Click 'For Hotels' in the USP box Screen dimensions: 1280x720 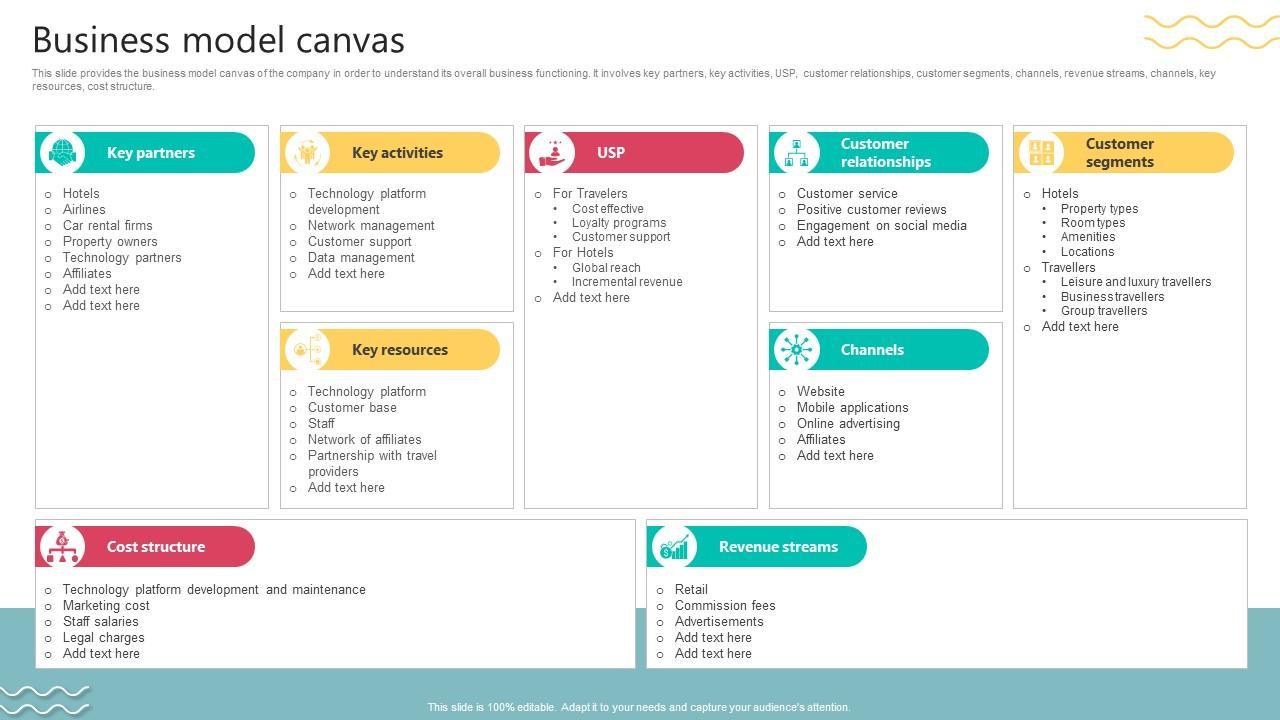point(583,253)
